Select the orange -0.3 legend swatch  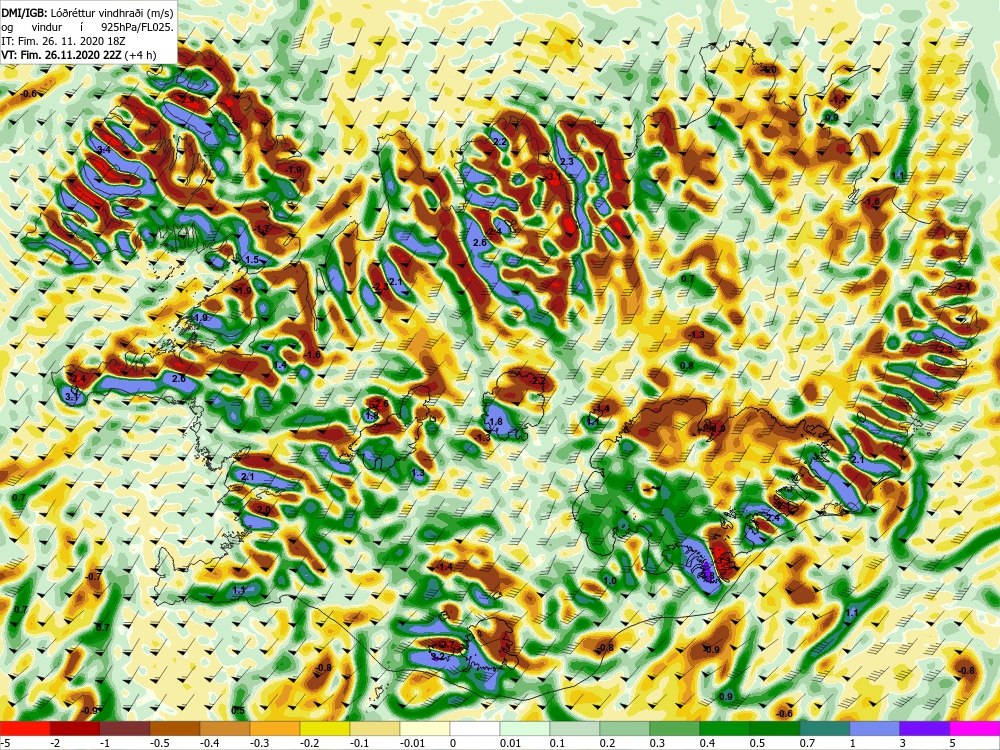click(275, 729)
